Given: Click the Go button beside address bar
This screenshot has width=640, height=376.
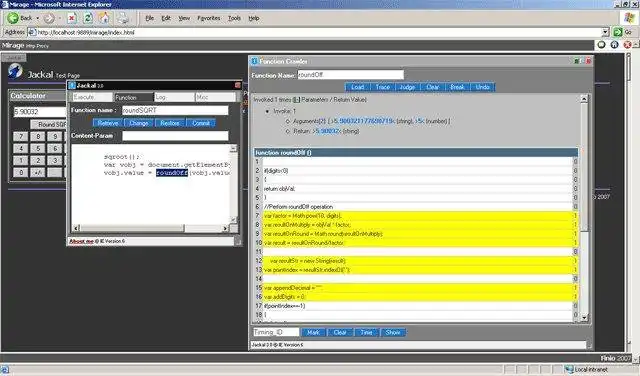Looking at the screenshot, I should (623, 32).
